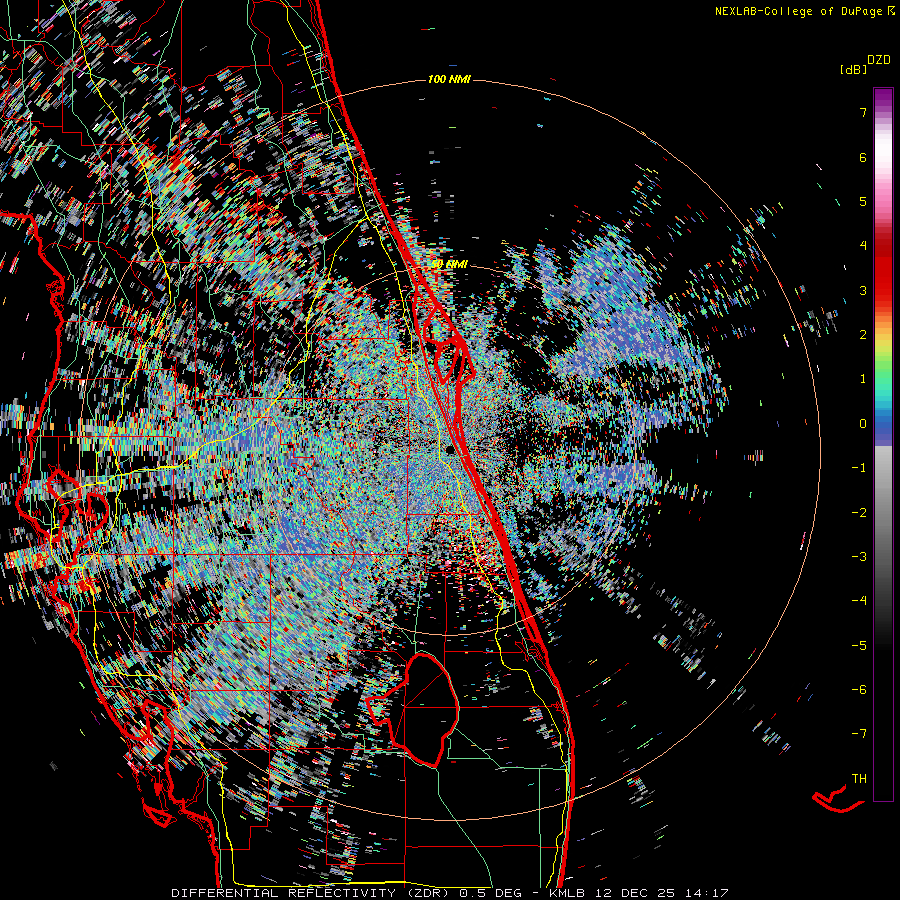This screenshot has height=900, width=900.
Task: Select the negative 2 scale label
Action: [x=859, y=513]
